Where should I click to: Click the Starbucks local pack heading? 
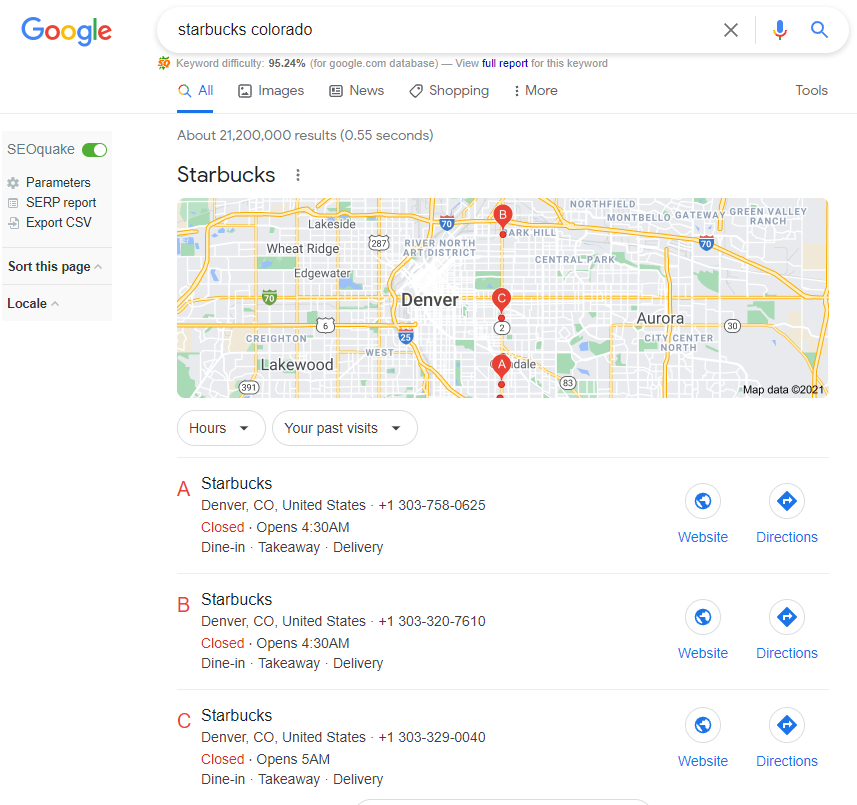[226, 175]
